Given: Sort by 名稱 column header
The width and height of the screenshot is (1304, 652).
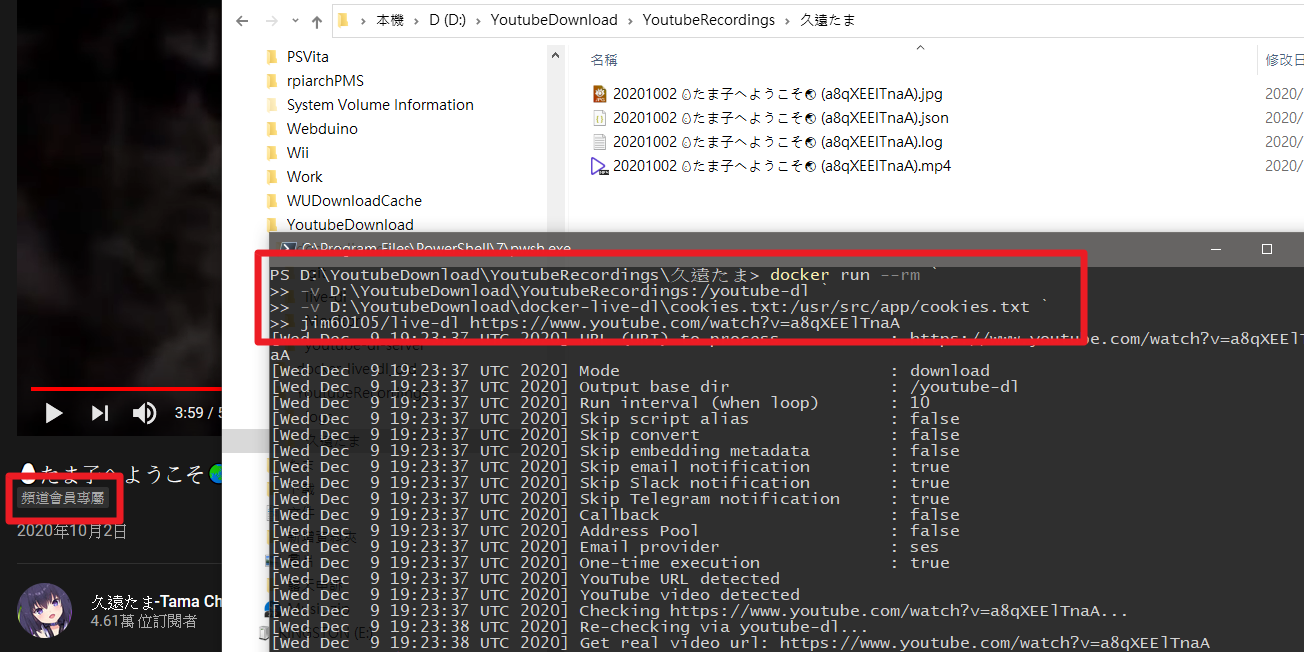Looking at the screenshot, I should [604, 60].
